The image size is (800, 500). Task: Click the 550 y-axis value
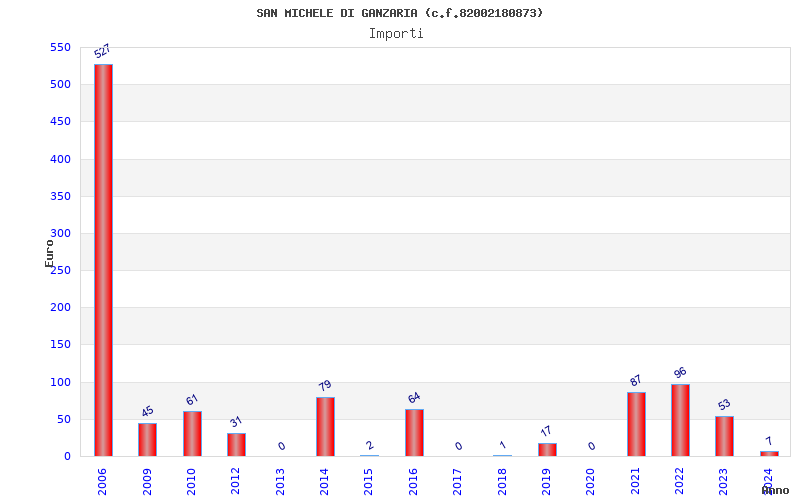point(60,47)
